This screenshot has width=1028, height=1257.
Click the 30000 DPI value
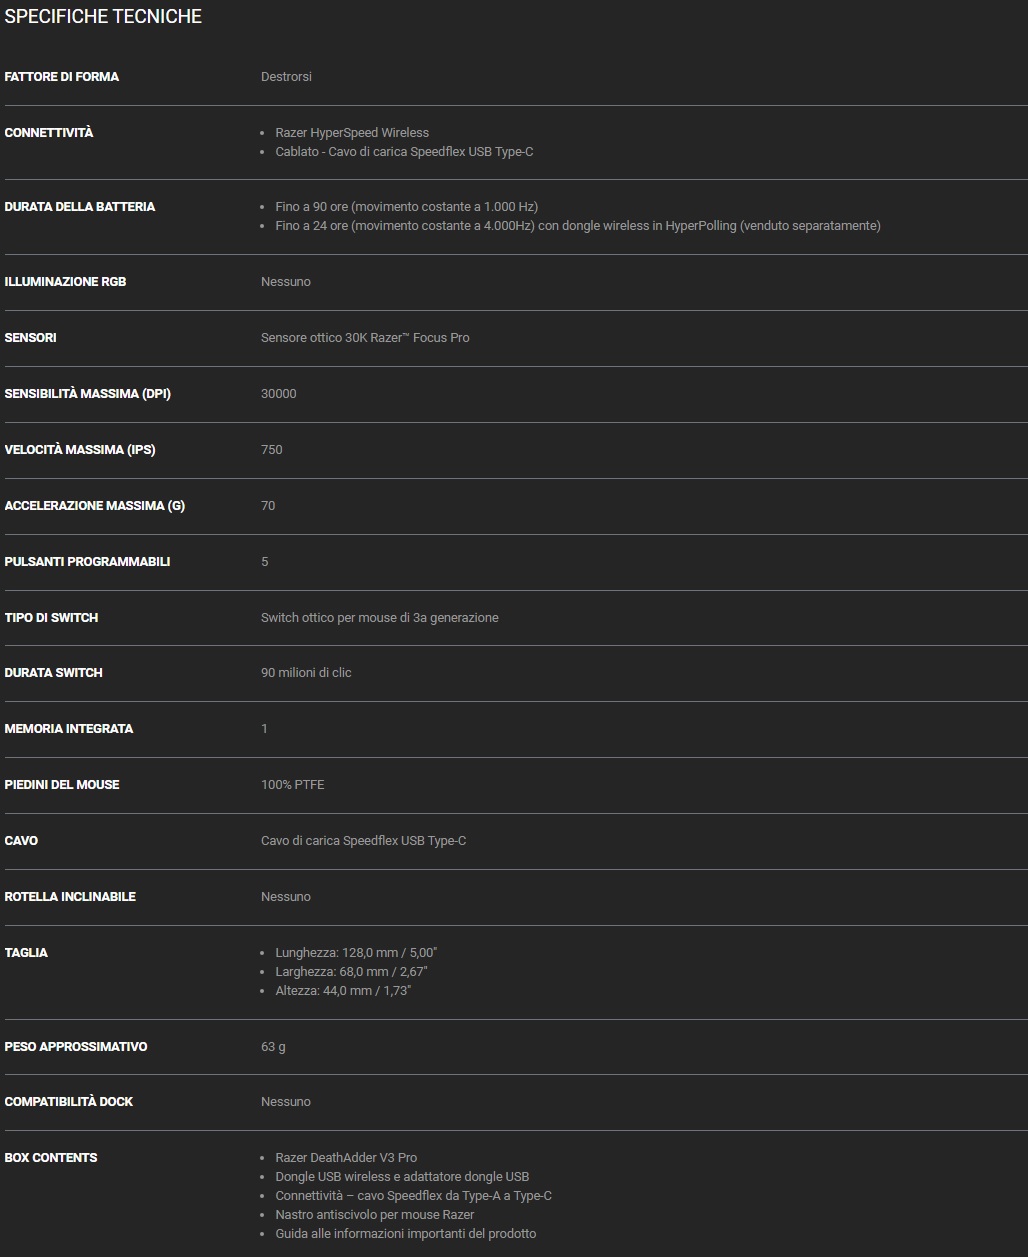click(x=278, y=394)
